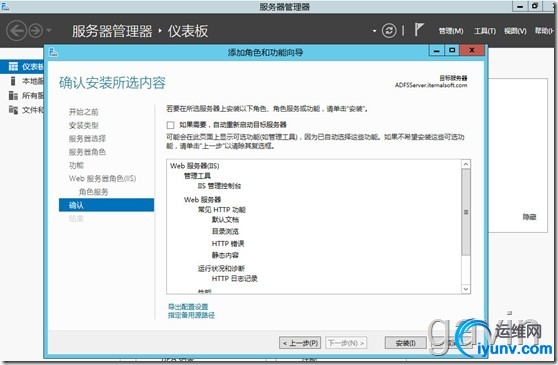Select the 管理工具 entry in list

(197, 176)
